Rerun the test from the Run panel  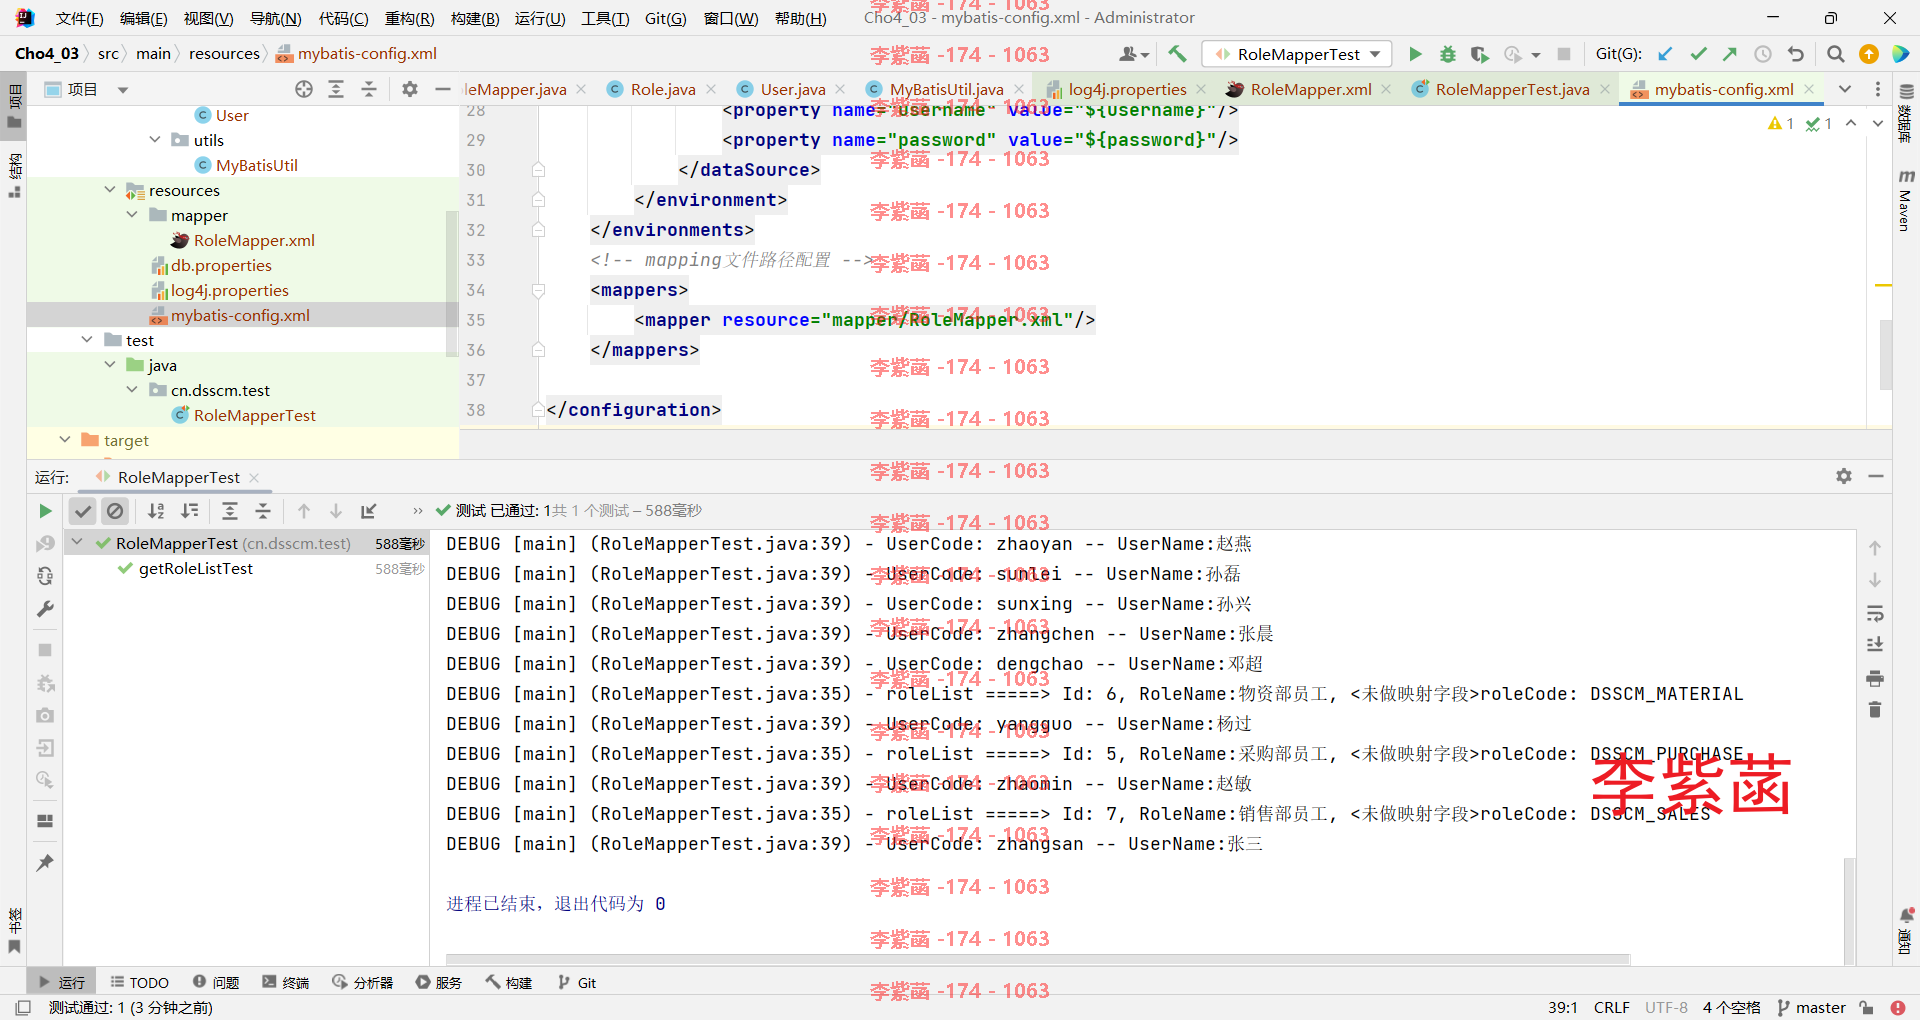click(45, 511)
